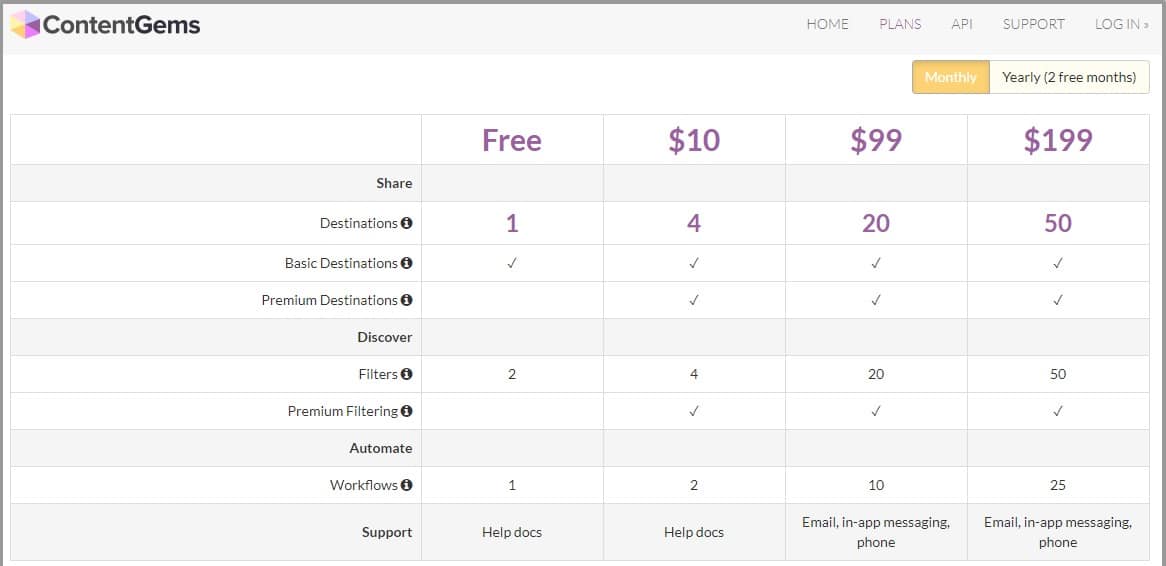Viewport: 1166px width, 566px height.
Task: Click the ContentGems brand name text
Action: 121,25
